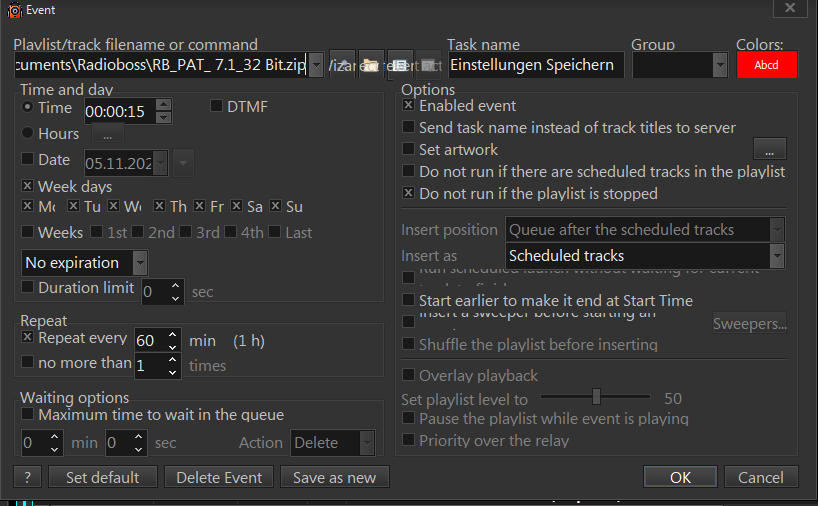Click the question mark help button
Viewport: 818px width, 506px height.
(27, 477)
